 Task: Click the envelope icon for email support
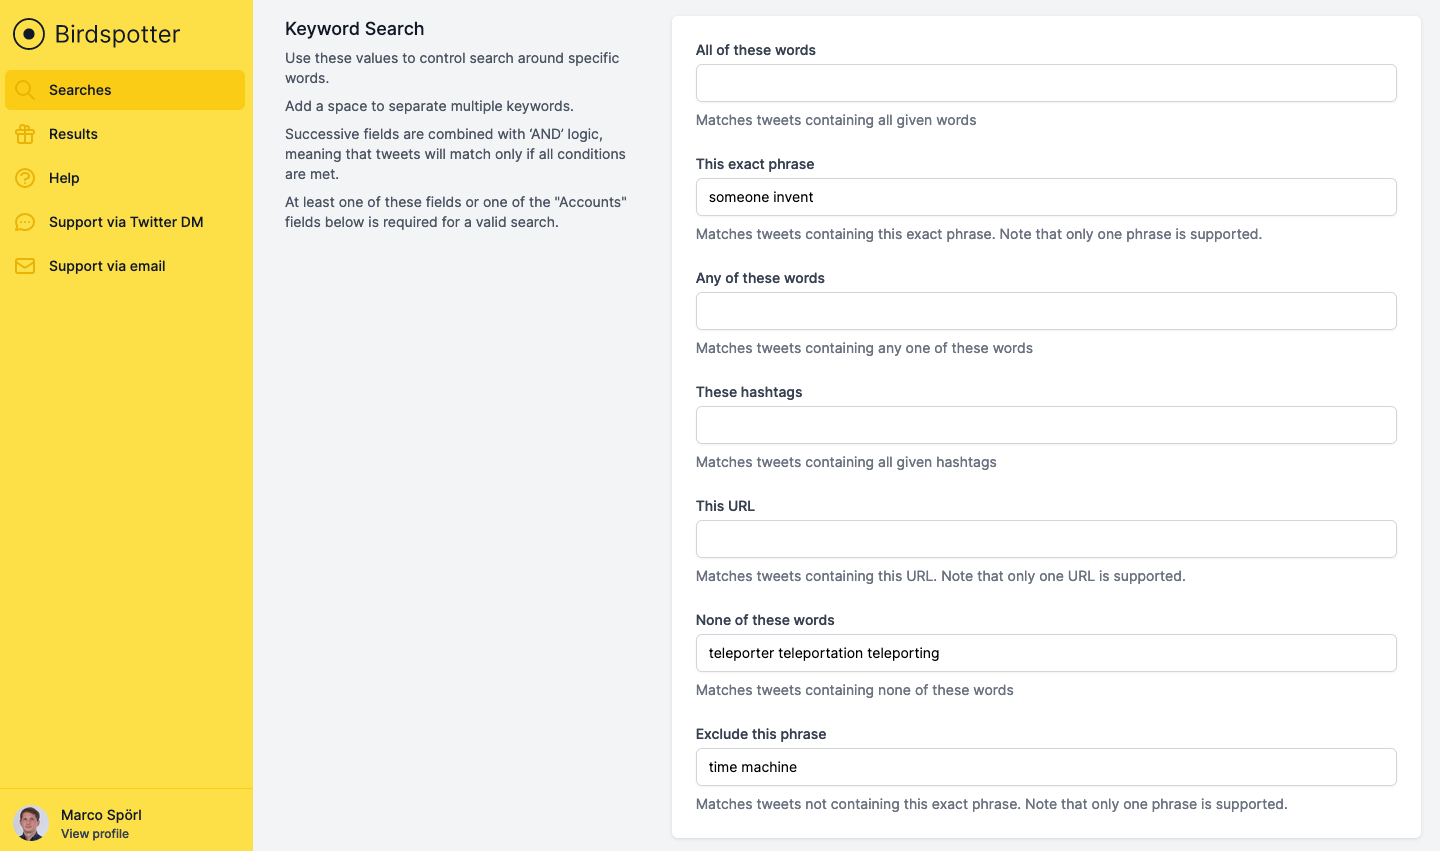click(x=26, y=266)
